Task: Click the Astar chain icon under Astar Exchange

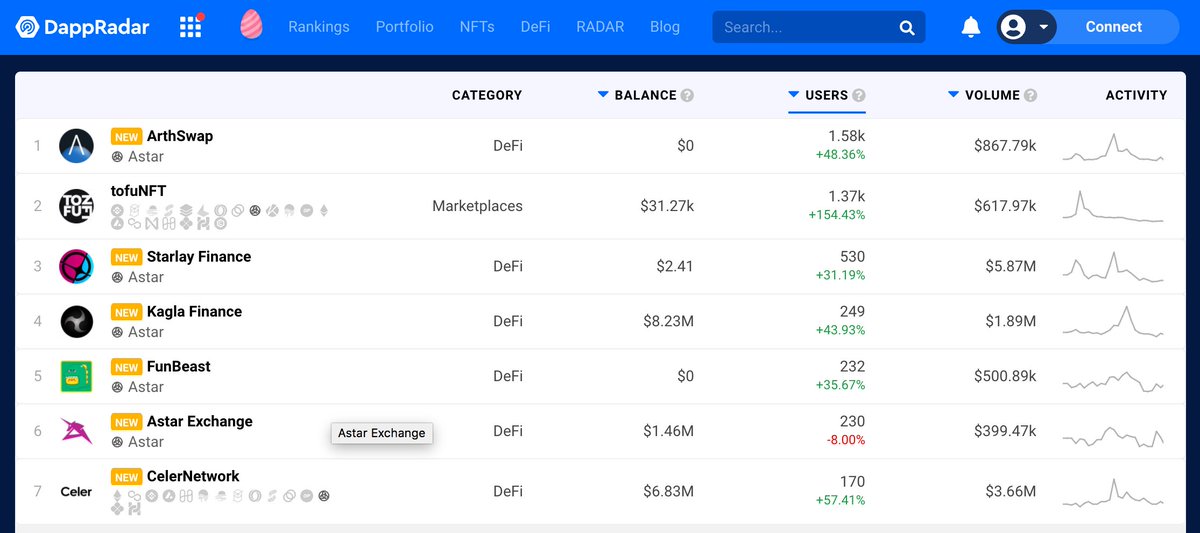Action: [x=117, y=442]
